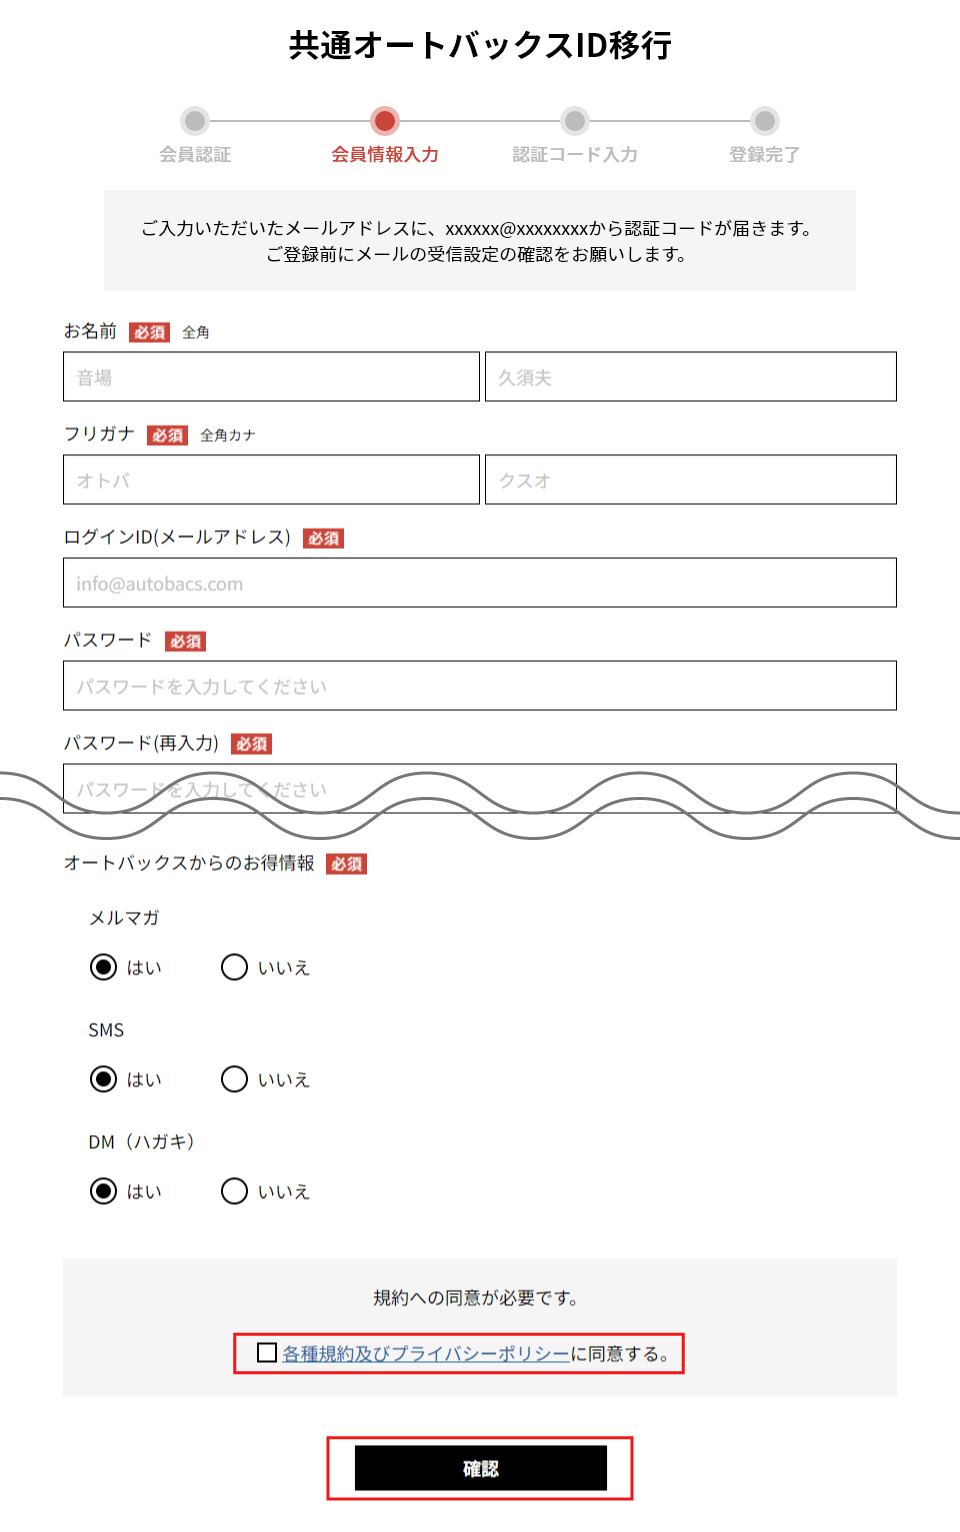Select いいえ for SMS
This screenshot has height=1532, width=960.
(x=234, y=1079)
